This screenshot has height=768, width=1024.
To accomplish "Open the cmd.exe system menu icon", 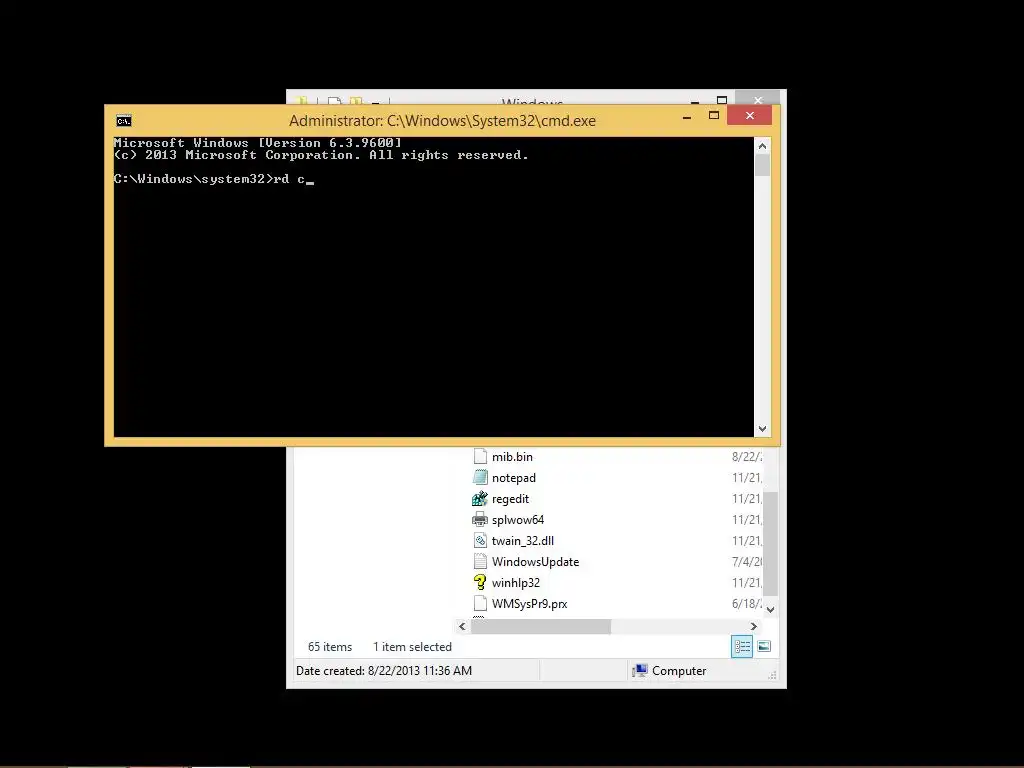I will tap(123, 121).
